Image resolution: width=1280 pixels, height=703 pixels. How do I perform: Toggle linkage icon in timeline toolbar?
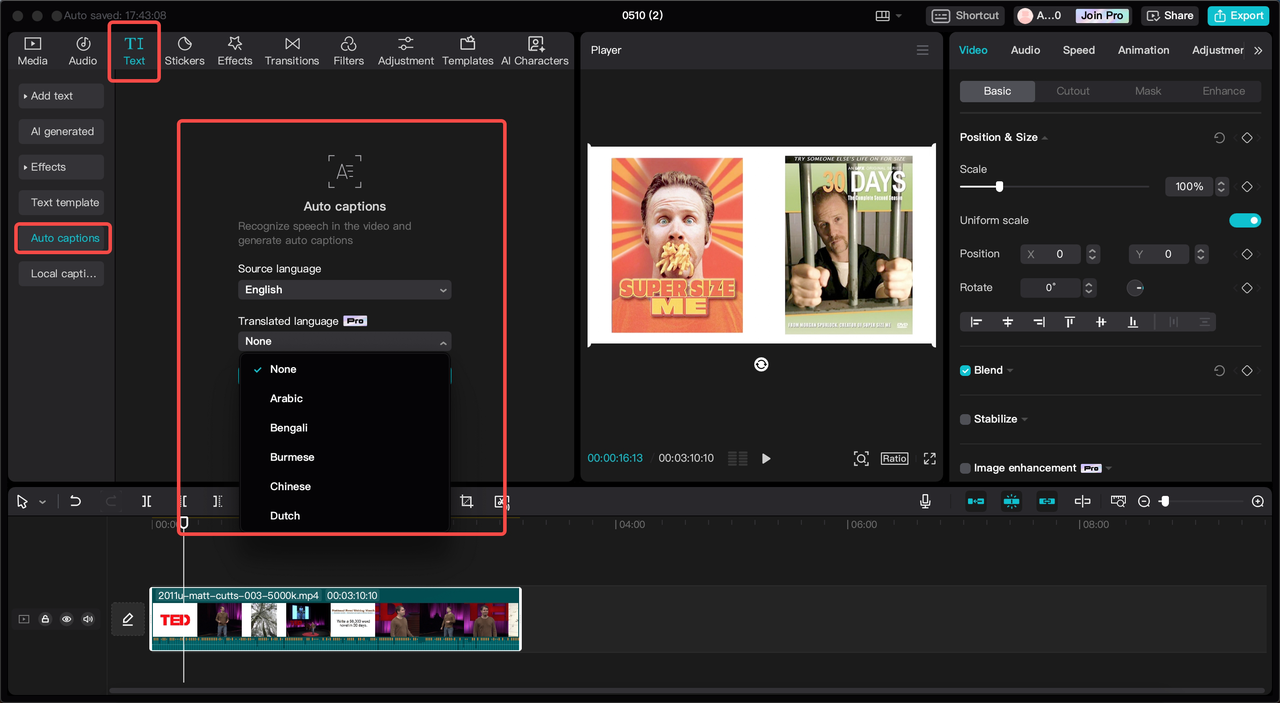pyautogui.click(x=1047, y=500)
